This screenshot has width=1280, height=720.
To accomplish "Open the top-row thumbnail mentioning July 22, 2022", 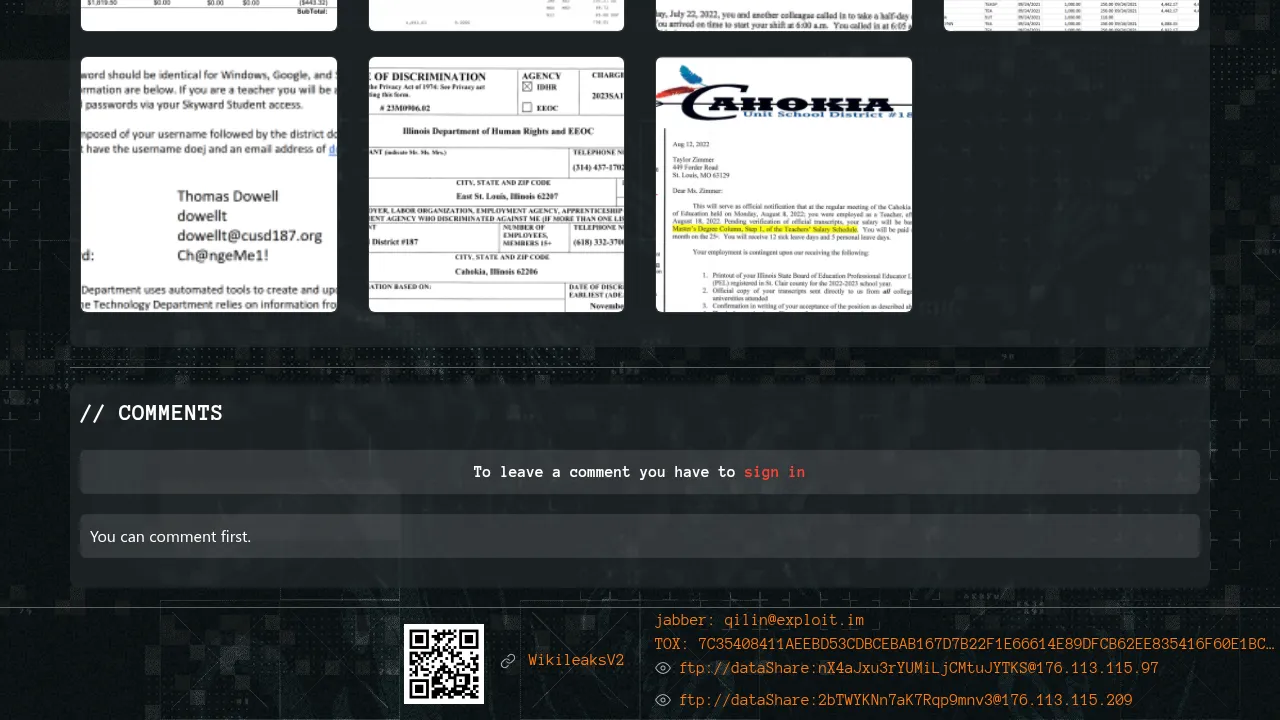I will tap(784, 14).
